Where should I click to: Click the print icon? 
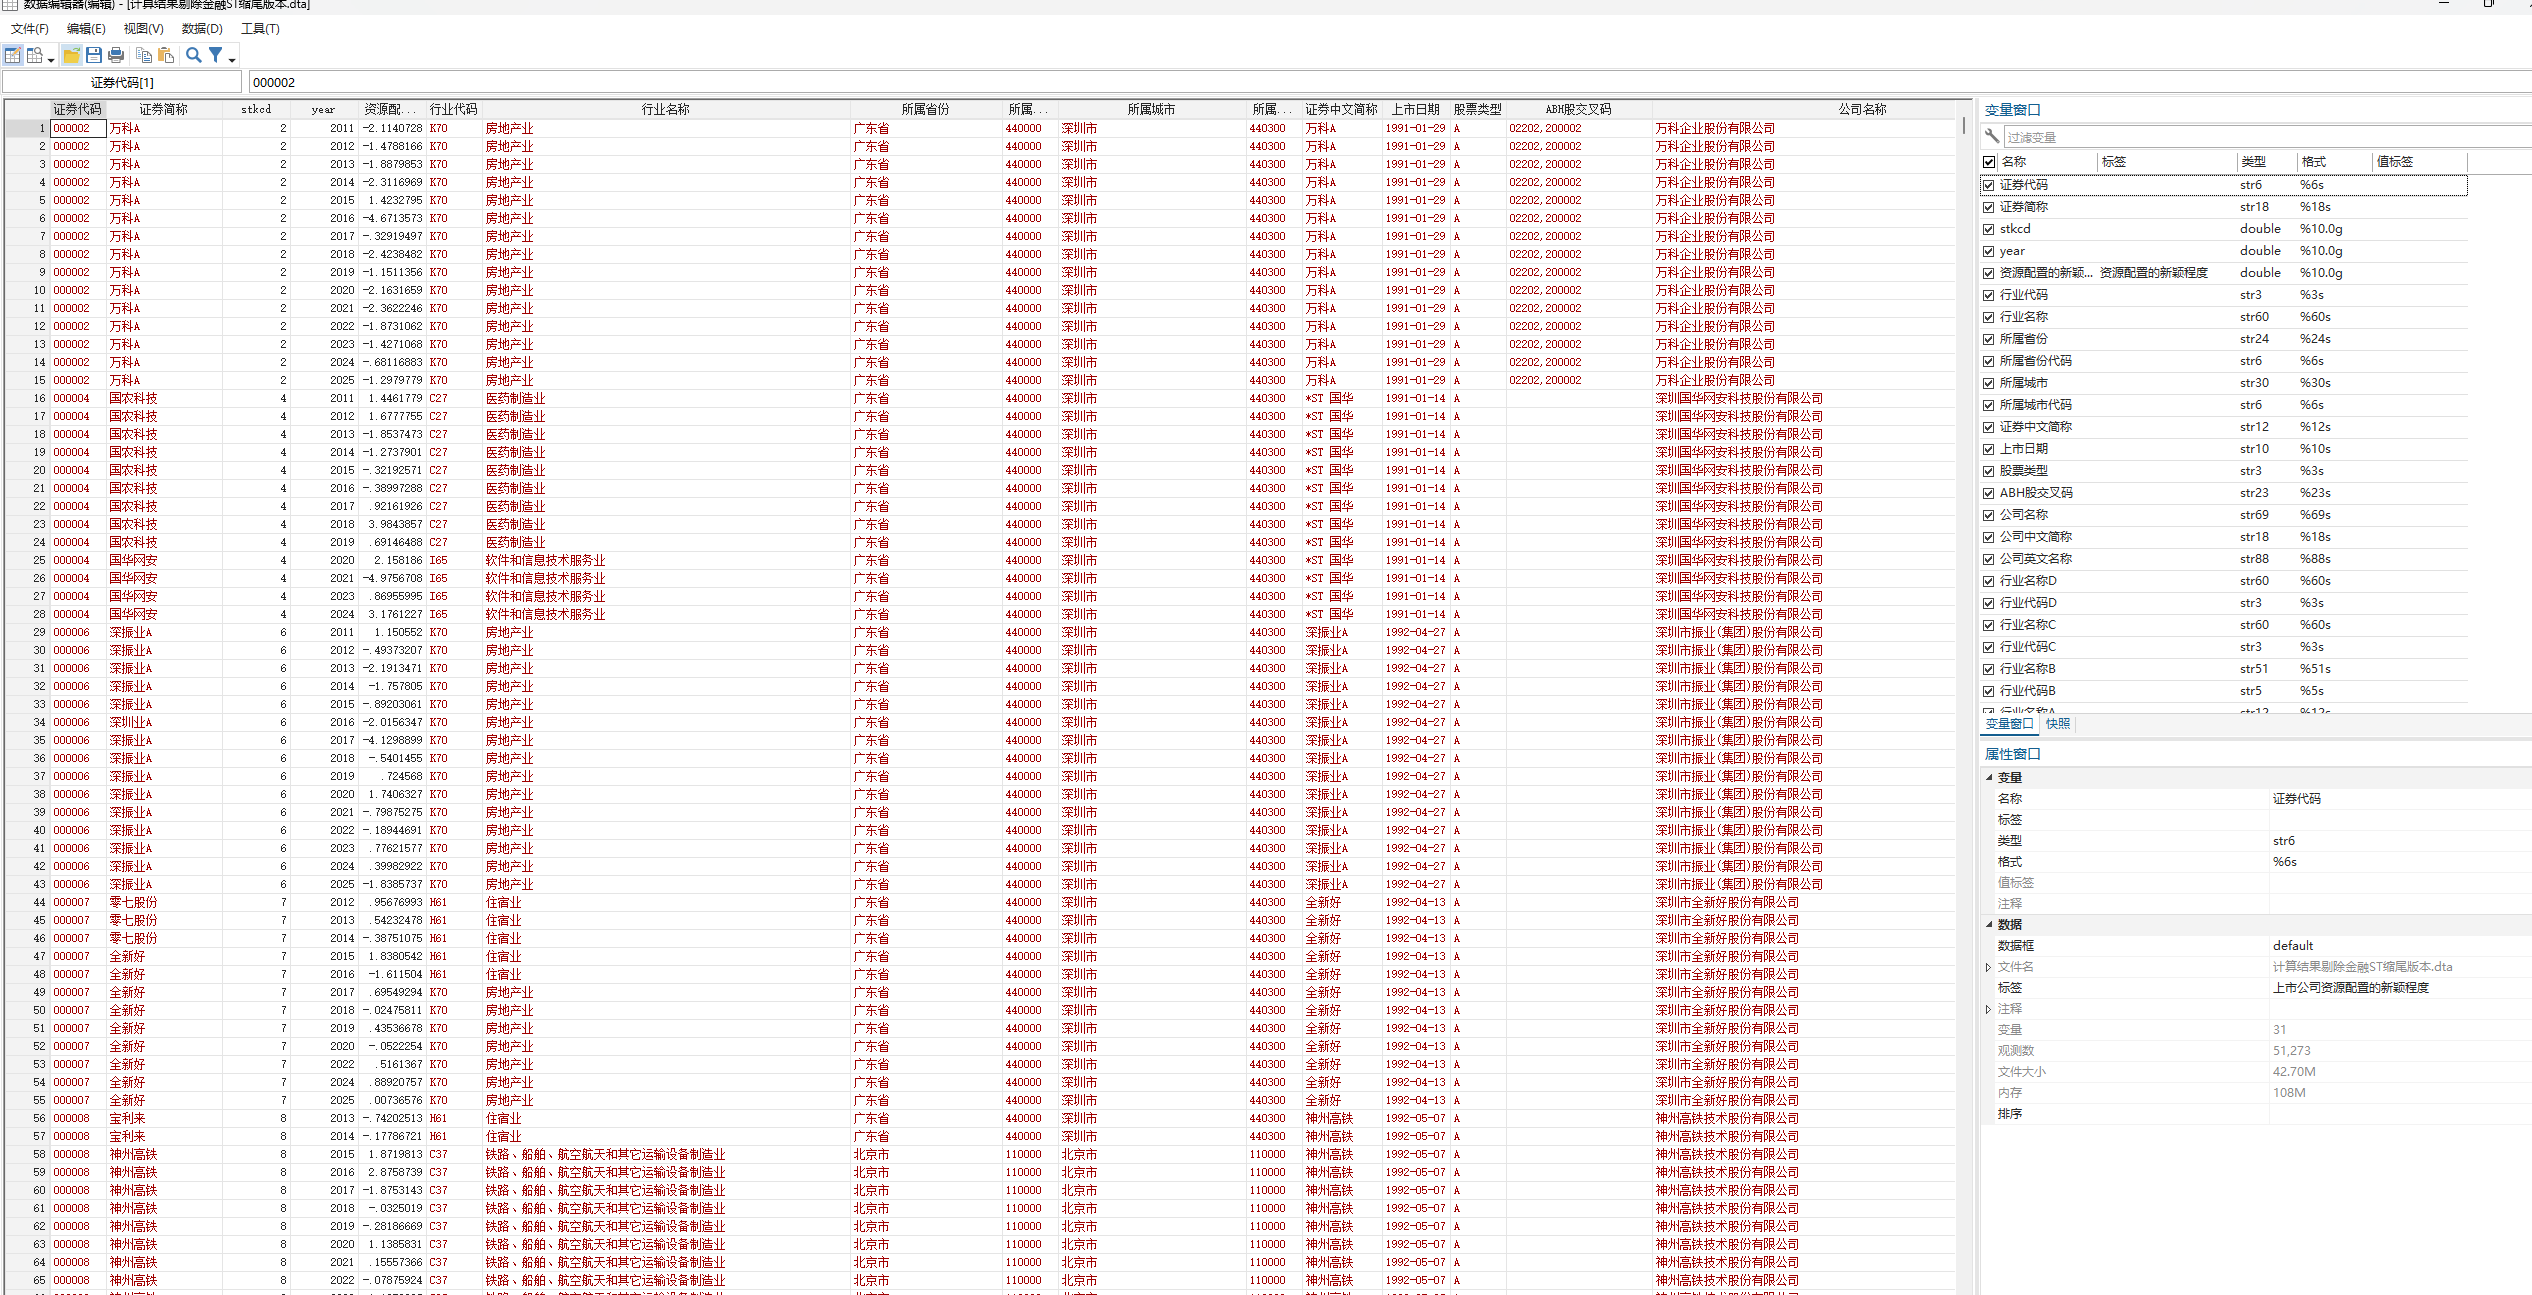point(116,56)
